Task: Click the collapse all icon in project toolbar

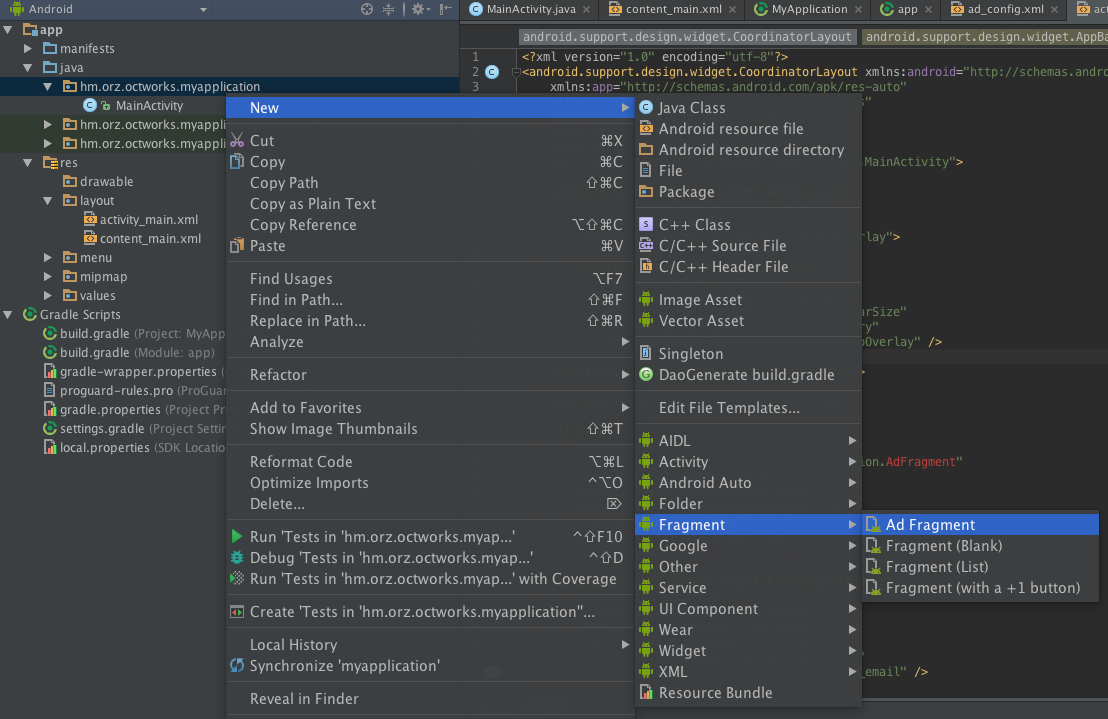Action: click(x=388, y=9)
